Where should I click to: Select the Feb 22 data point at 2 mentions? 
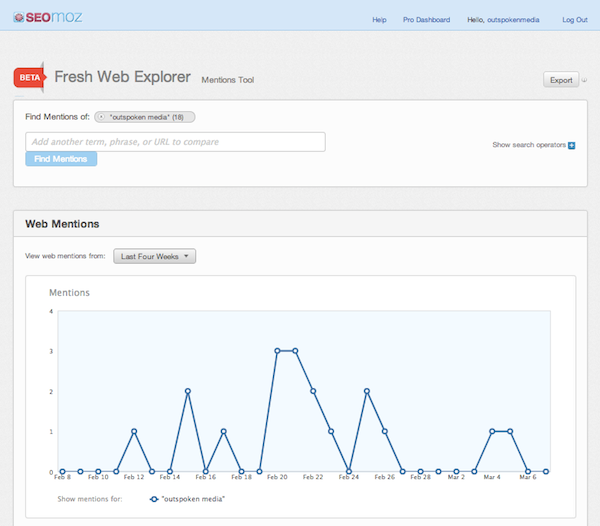pyautogui.click(x=313, y=391)
